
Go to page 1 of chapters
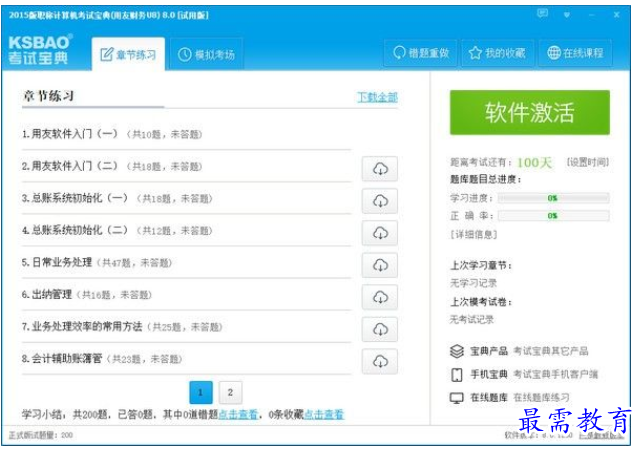point(201,392)
